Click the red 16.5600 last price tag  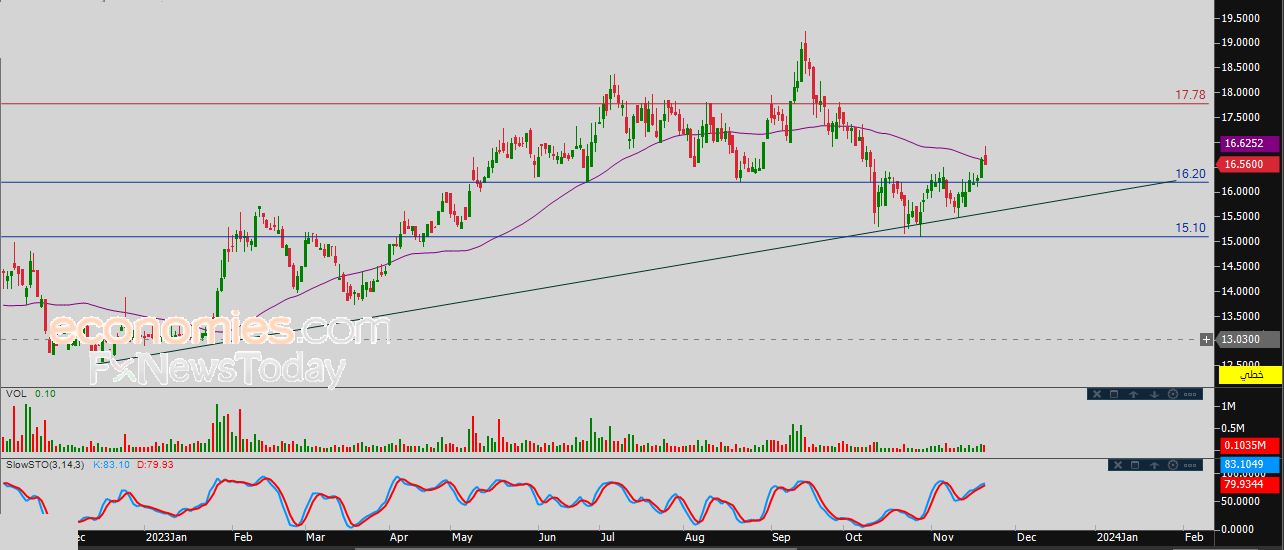(1245, 164)
